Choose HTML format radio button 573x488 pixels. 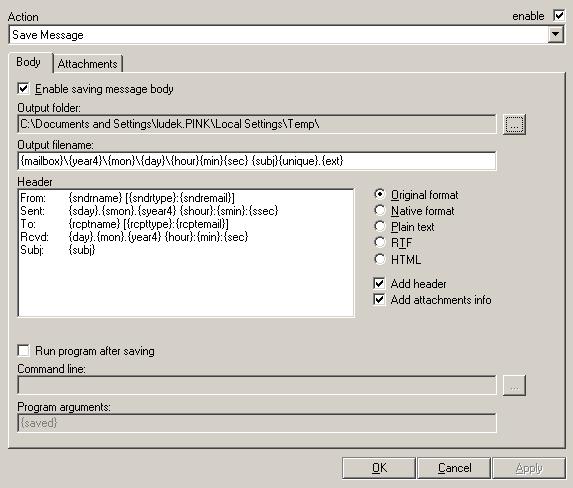pyautogui.click(x=380, y=259)
